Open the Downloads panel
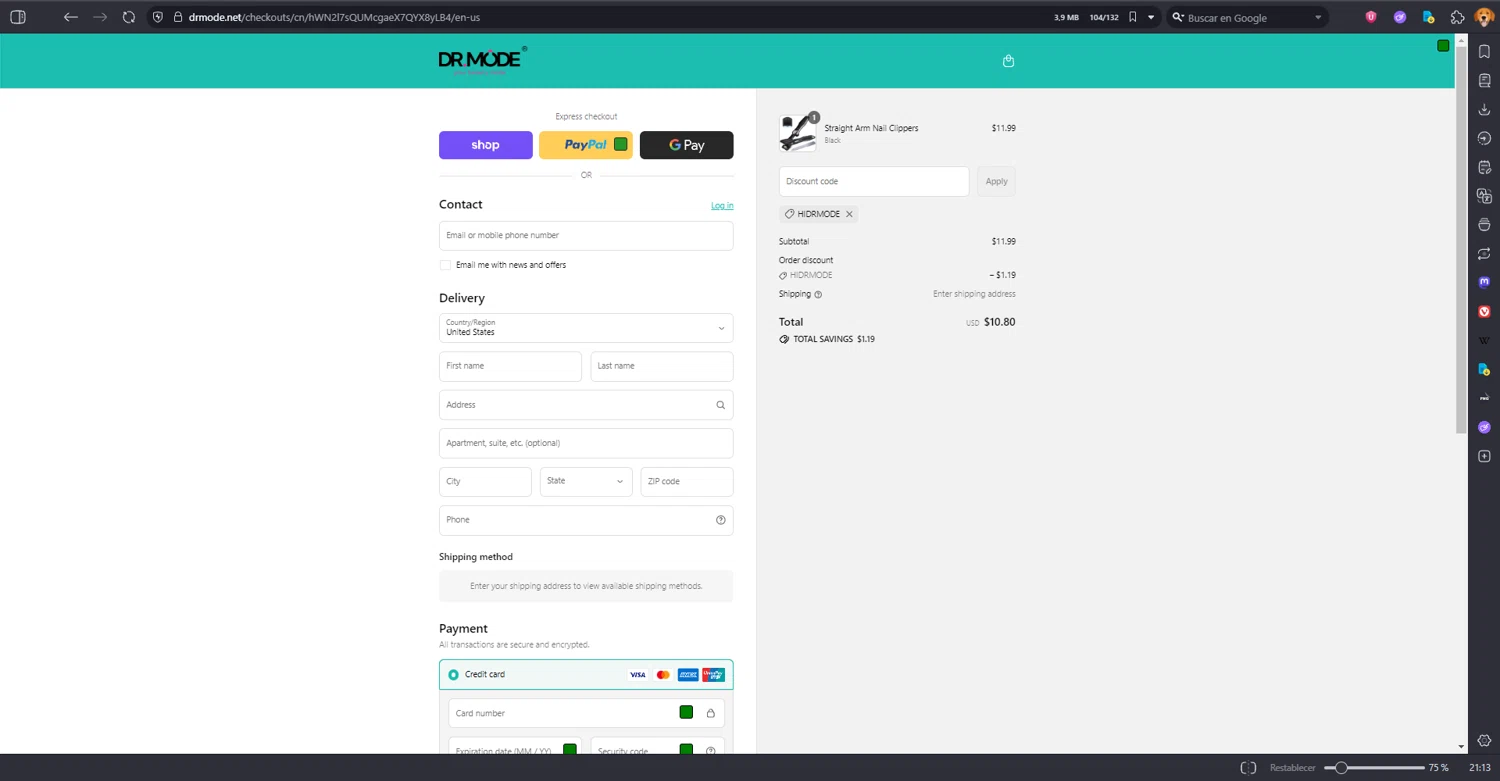Viewport: 1500px width, 781px height. [1484, 109]
